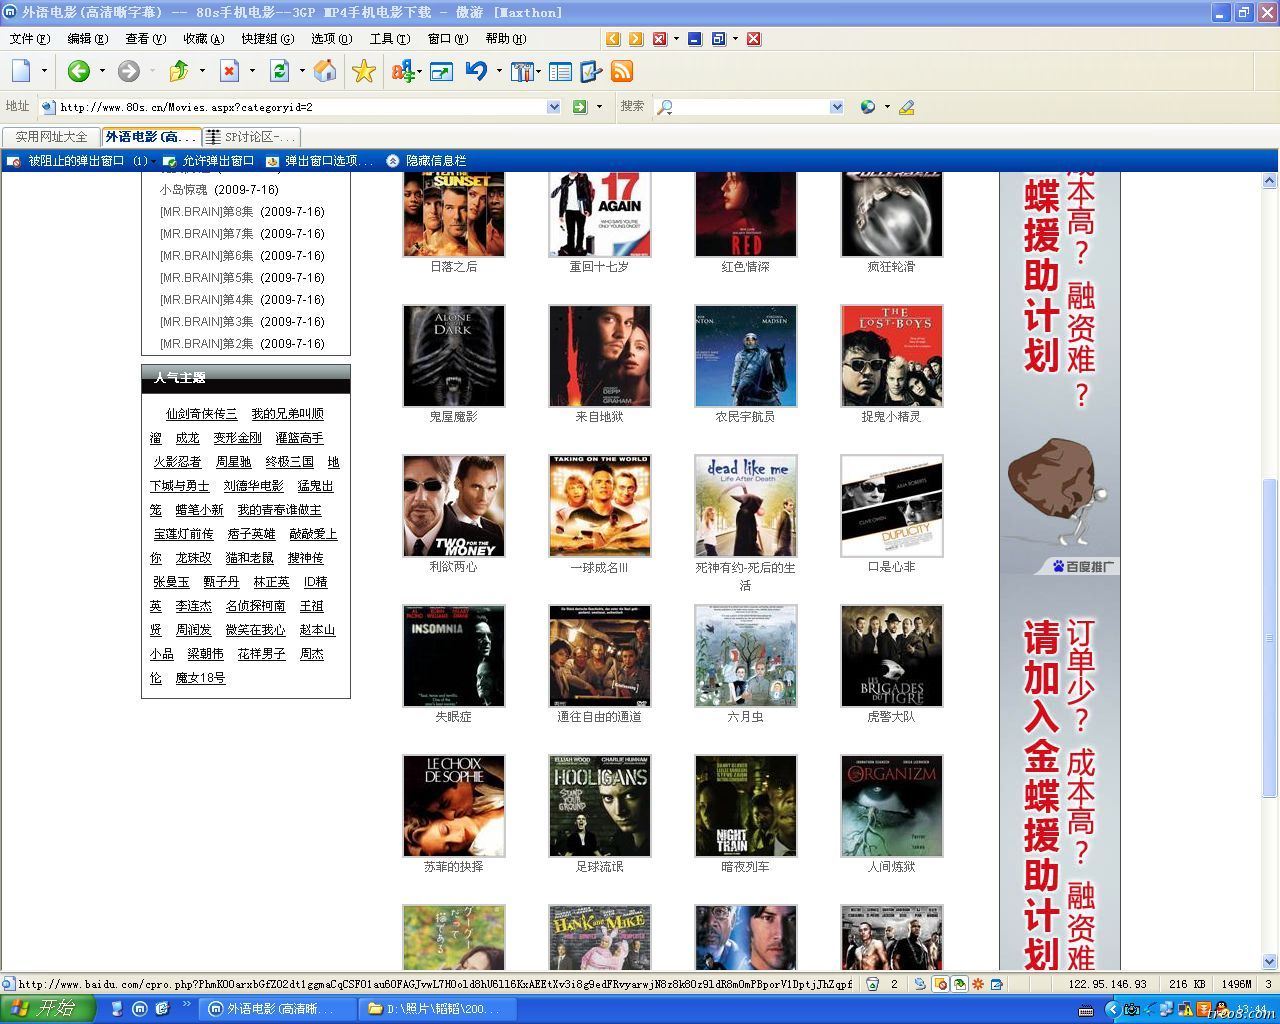Click 弹出窗口选项 on info bar
This screenshot has height=1024, width=1280.
[319, 161]
